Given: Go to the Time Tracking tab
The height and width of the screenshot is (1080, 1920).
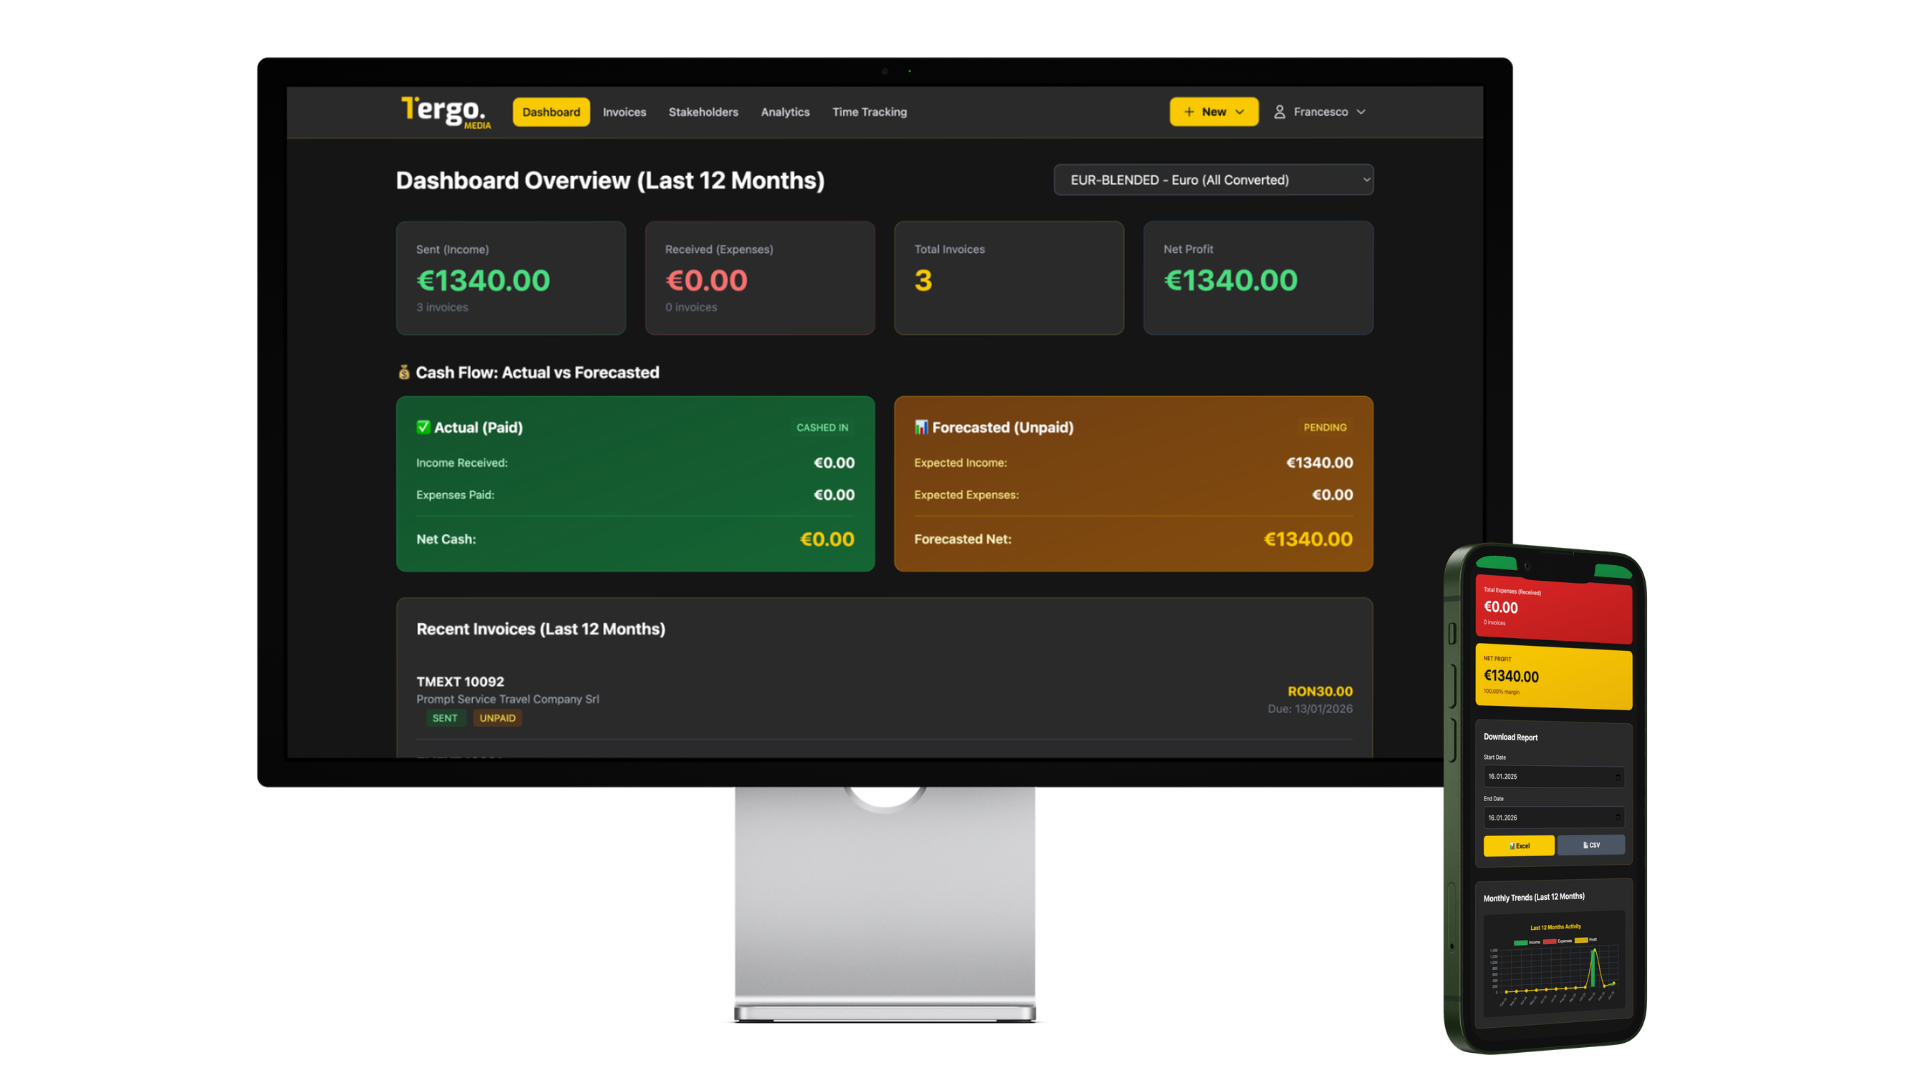Looking at the screenshot, I should 869,112.
